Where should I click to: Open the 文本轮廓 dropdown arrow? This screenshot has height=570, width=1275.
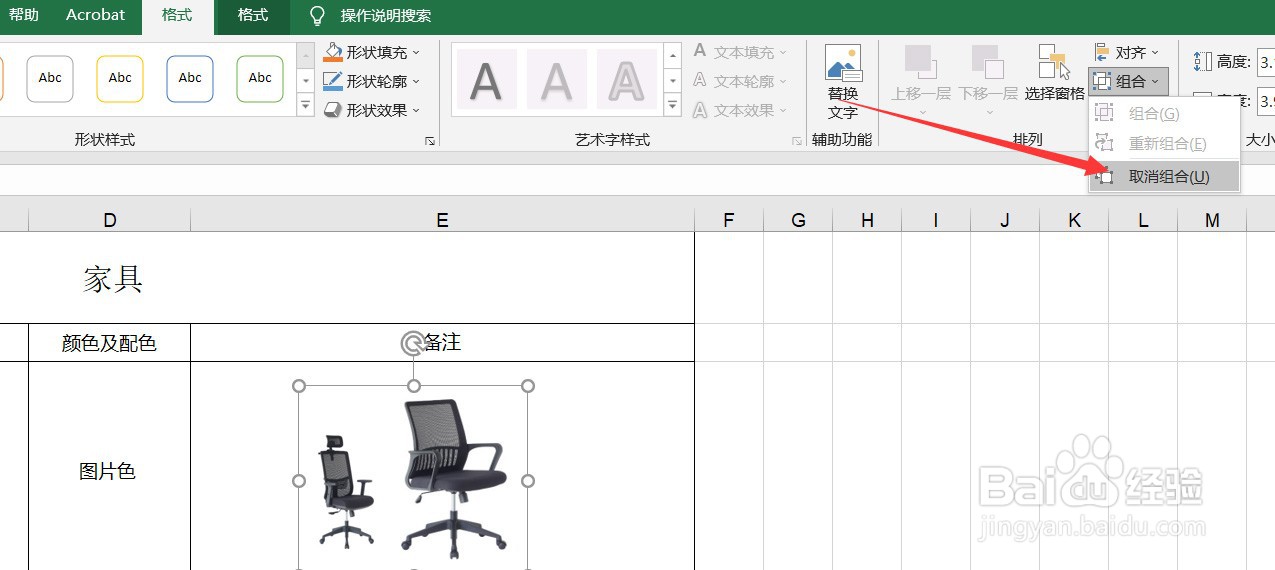coord(783,81)
